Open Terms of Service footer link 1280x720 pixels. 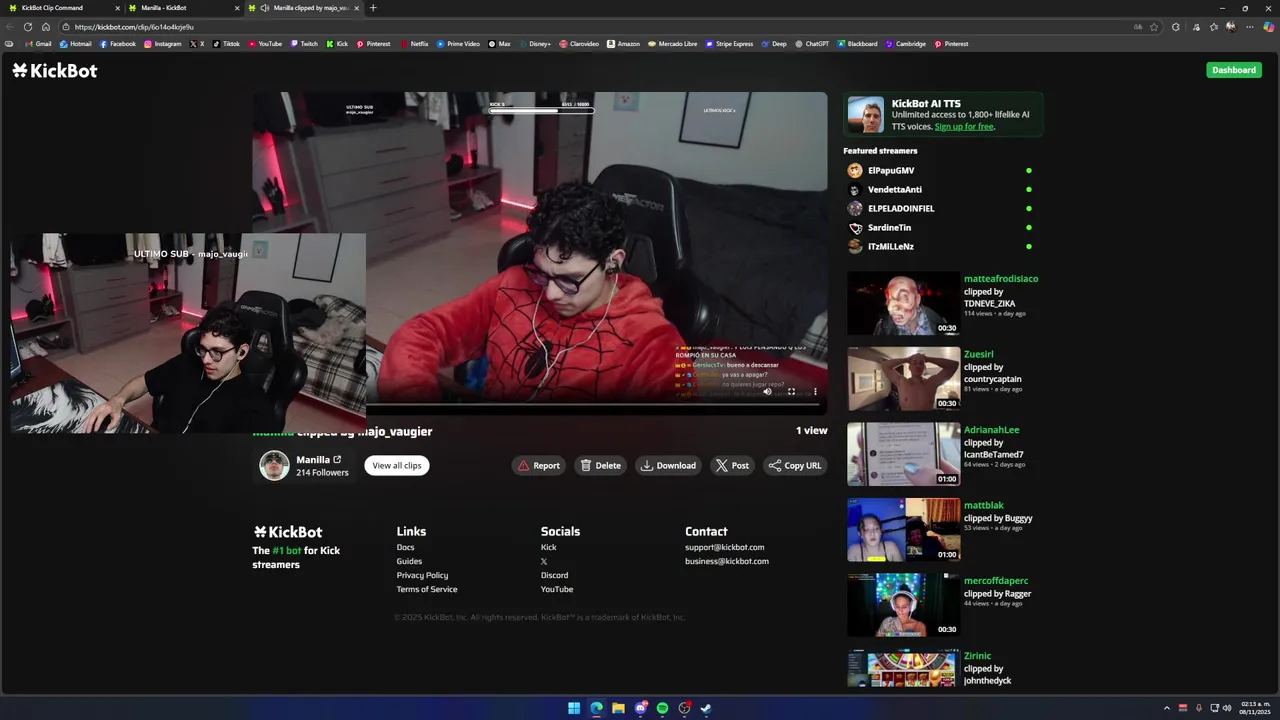pos(427,589)
